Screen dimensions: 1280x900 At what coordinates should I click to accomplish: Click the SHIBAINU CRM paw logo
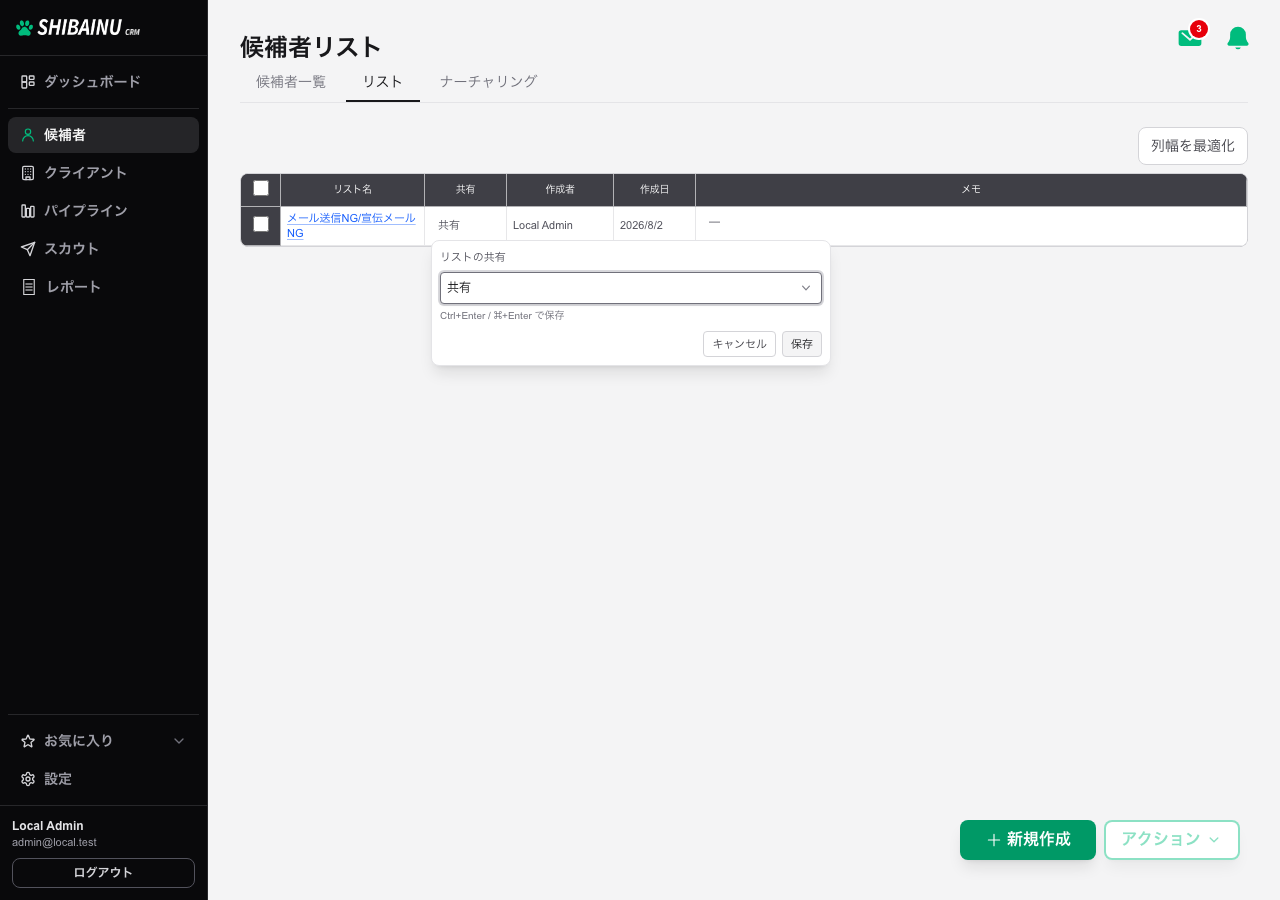click(x=78, y=28)
